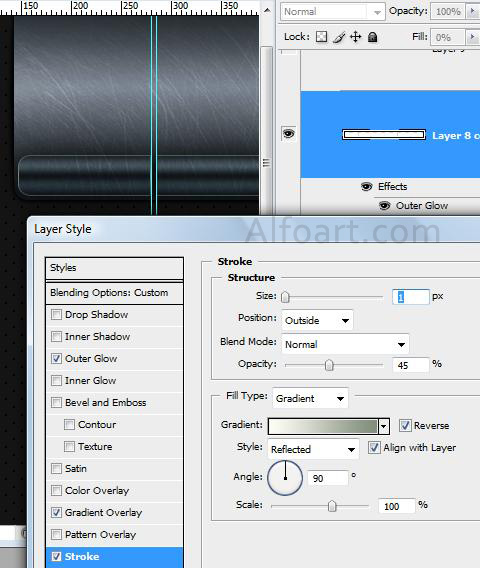Toggle Outer Glow effect eye icon
The height and width of the screenshot is (568, 480).
384,206
